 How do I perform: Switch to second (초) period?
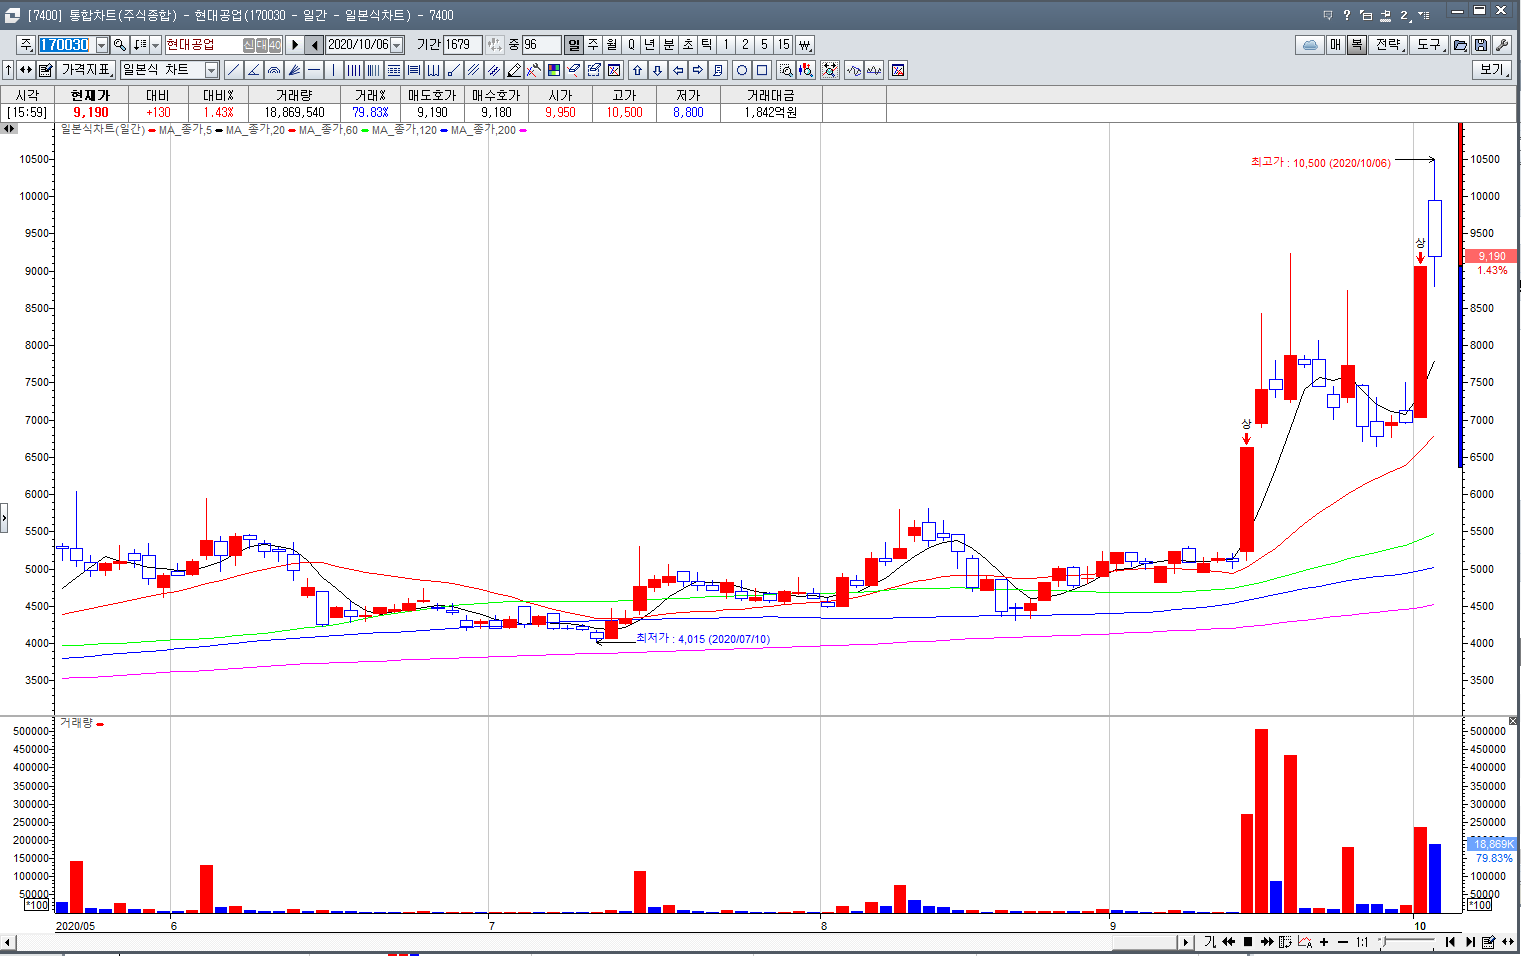click(688, 45)
